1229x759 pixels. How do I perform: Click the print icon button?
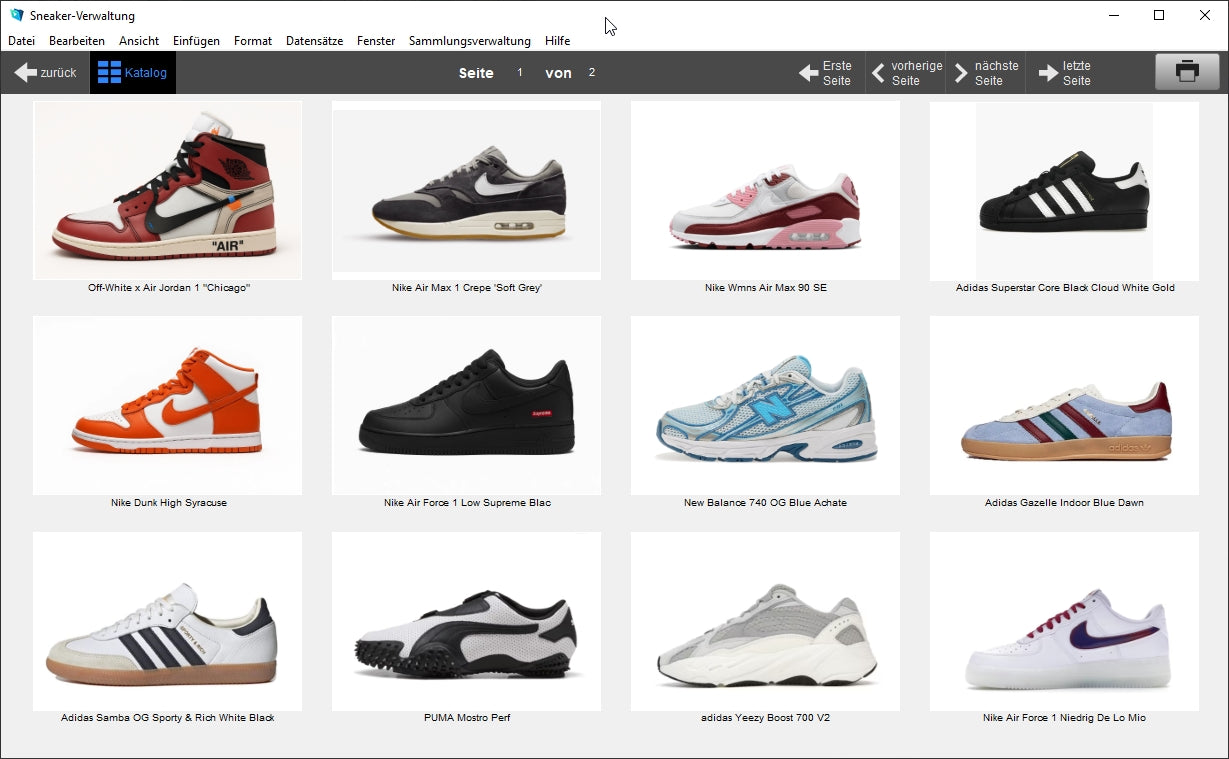[x=1186, y=72]
